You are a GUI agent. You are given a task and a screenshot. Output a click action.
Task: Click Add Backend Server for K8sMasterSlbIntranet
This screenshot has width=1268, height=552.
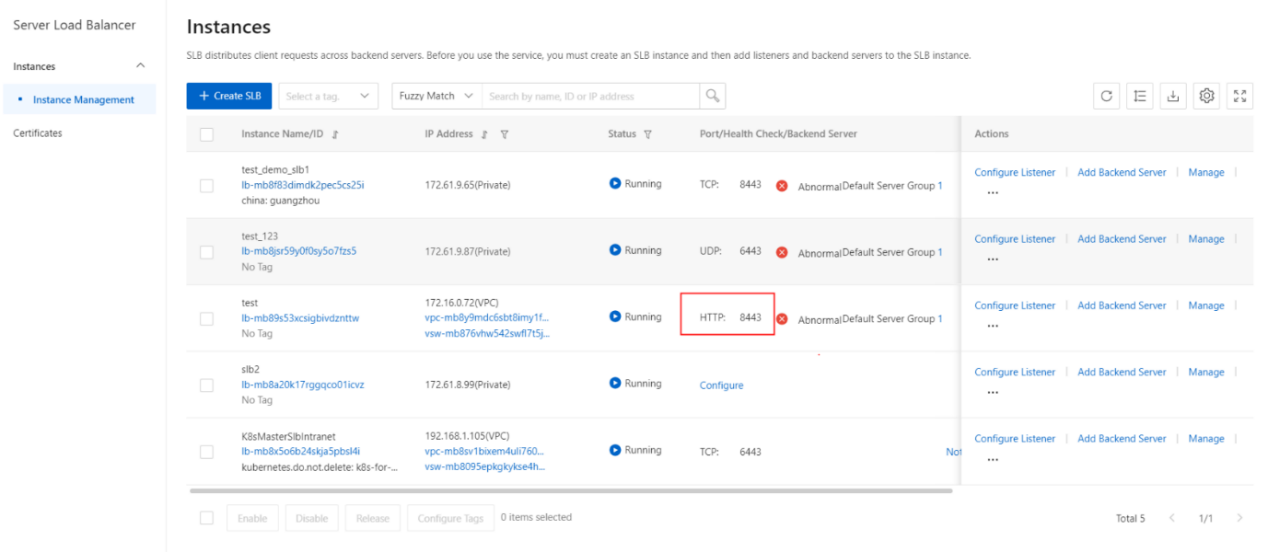[1122, 438]
